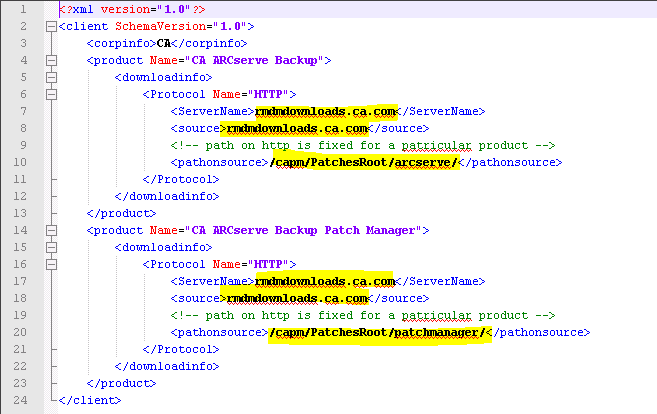The height and width of the screenshot is (414, 657).
Task: Click the comment text on line 9
Action: point(363,145)
